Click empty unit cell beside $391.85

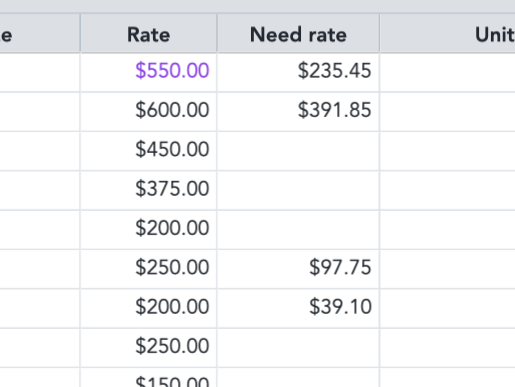pyautogui.click(x=448, y=112)
